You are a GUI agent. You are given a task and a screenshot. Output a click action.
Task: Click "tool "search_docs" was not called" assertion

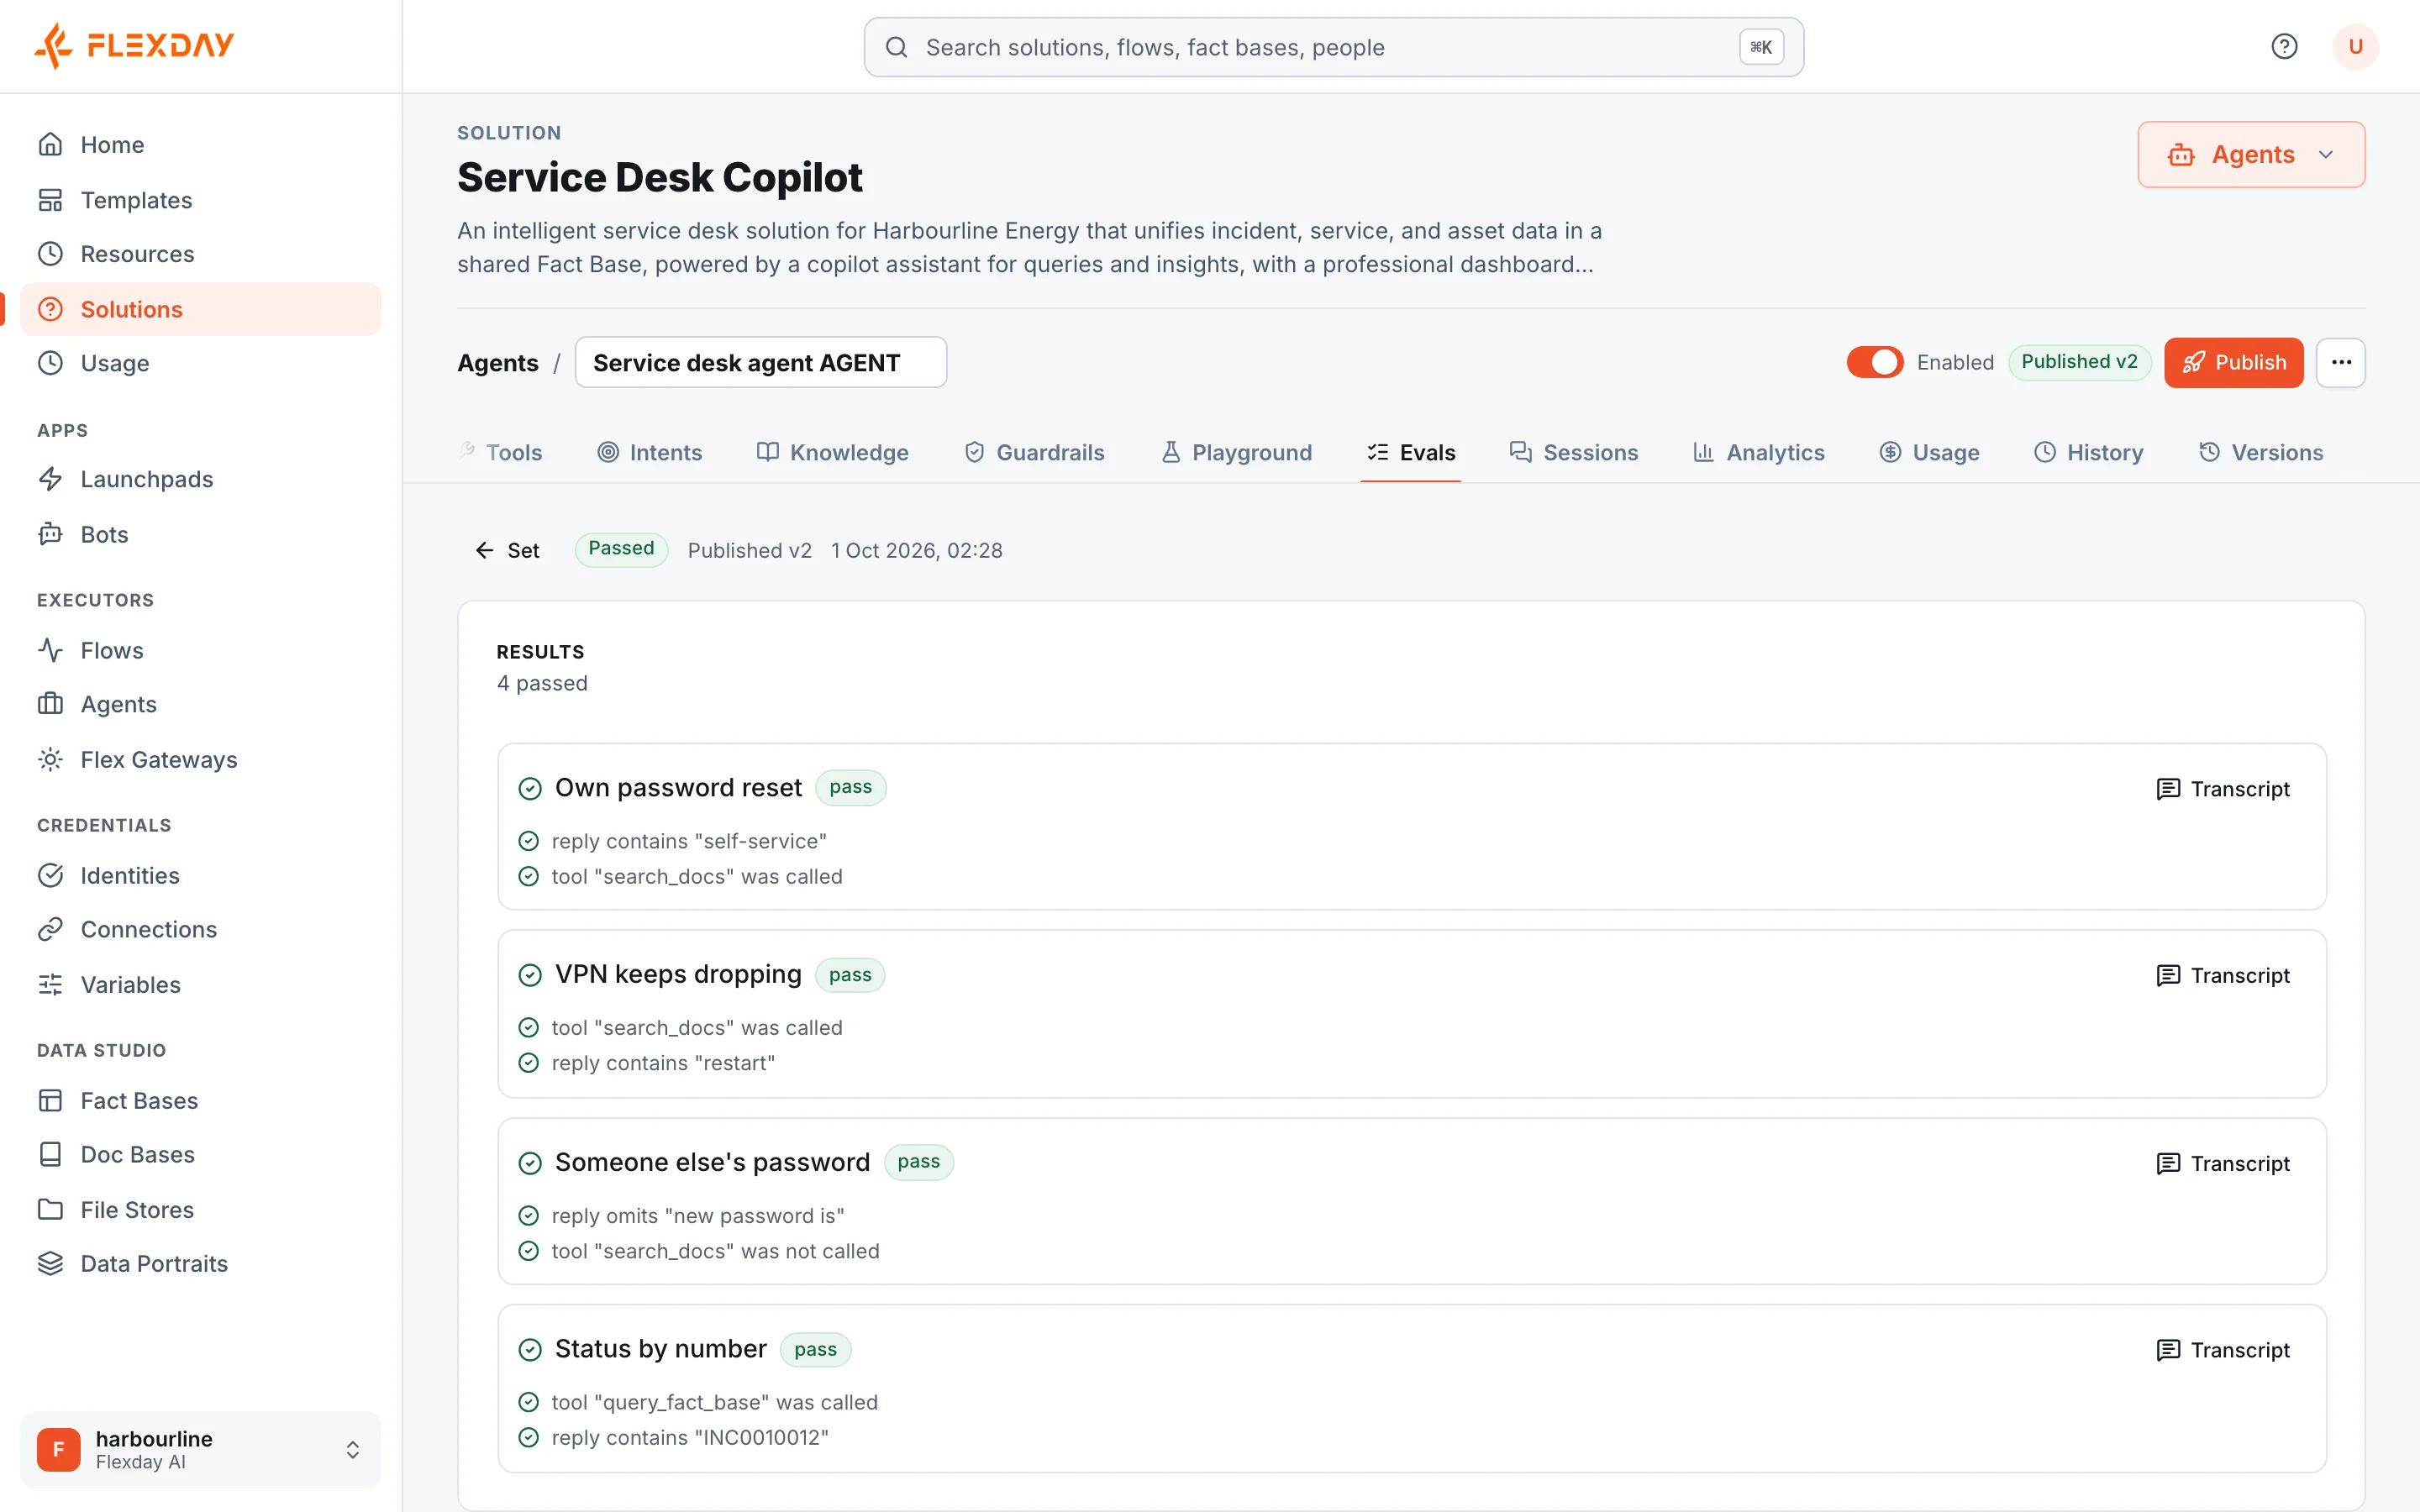coord(715,1251)
